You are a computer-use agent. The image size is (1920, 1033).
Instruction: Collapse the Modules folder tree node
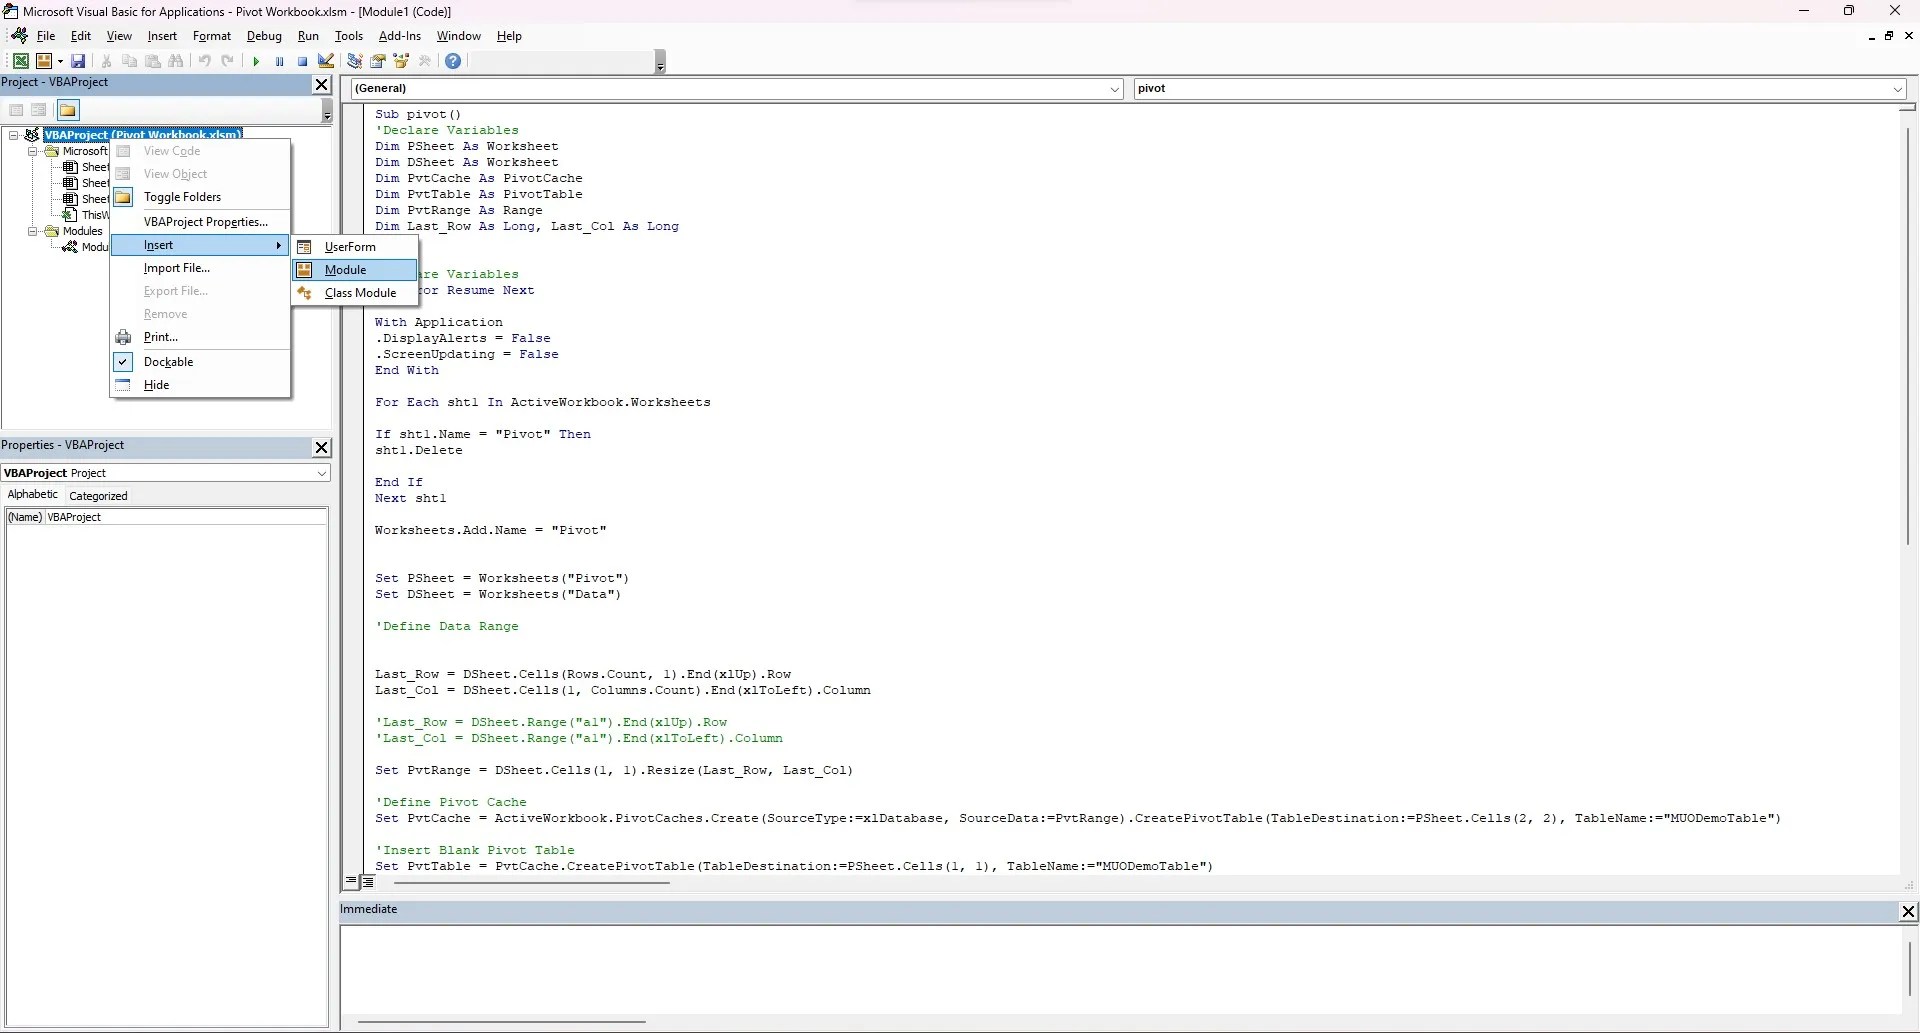point(33,231)
